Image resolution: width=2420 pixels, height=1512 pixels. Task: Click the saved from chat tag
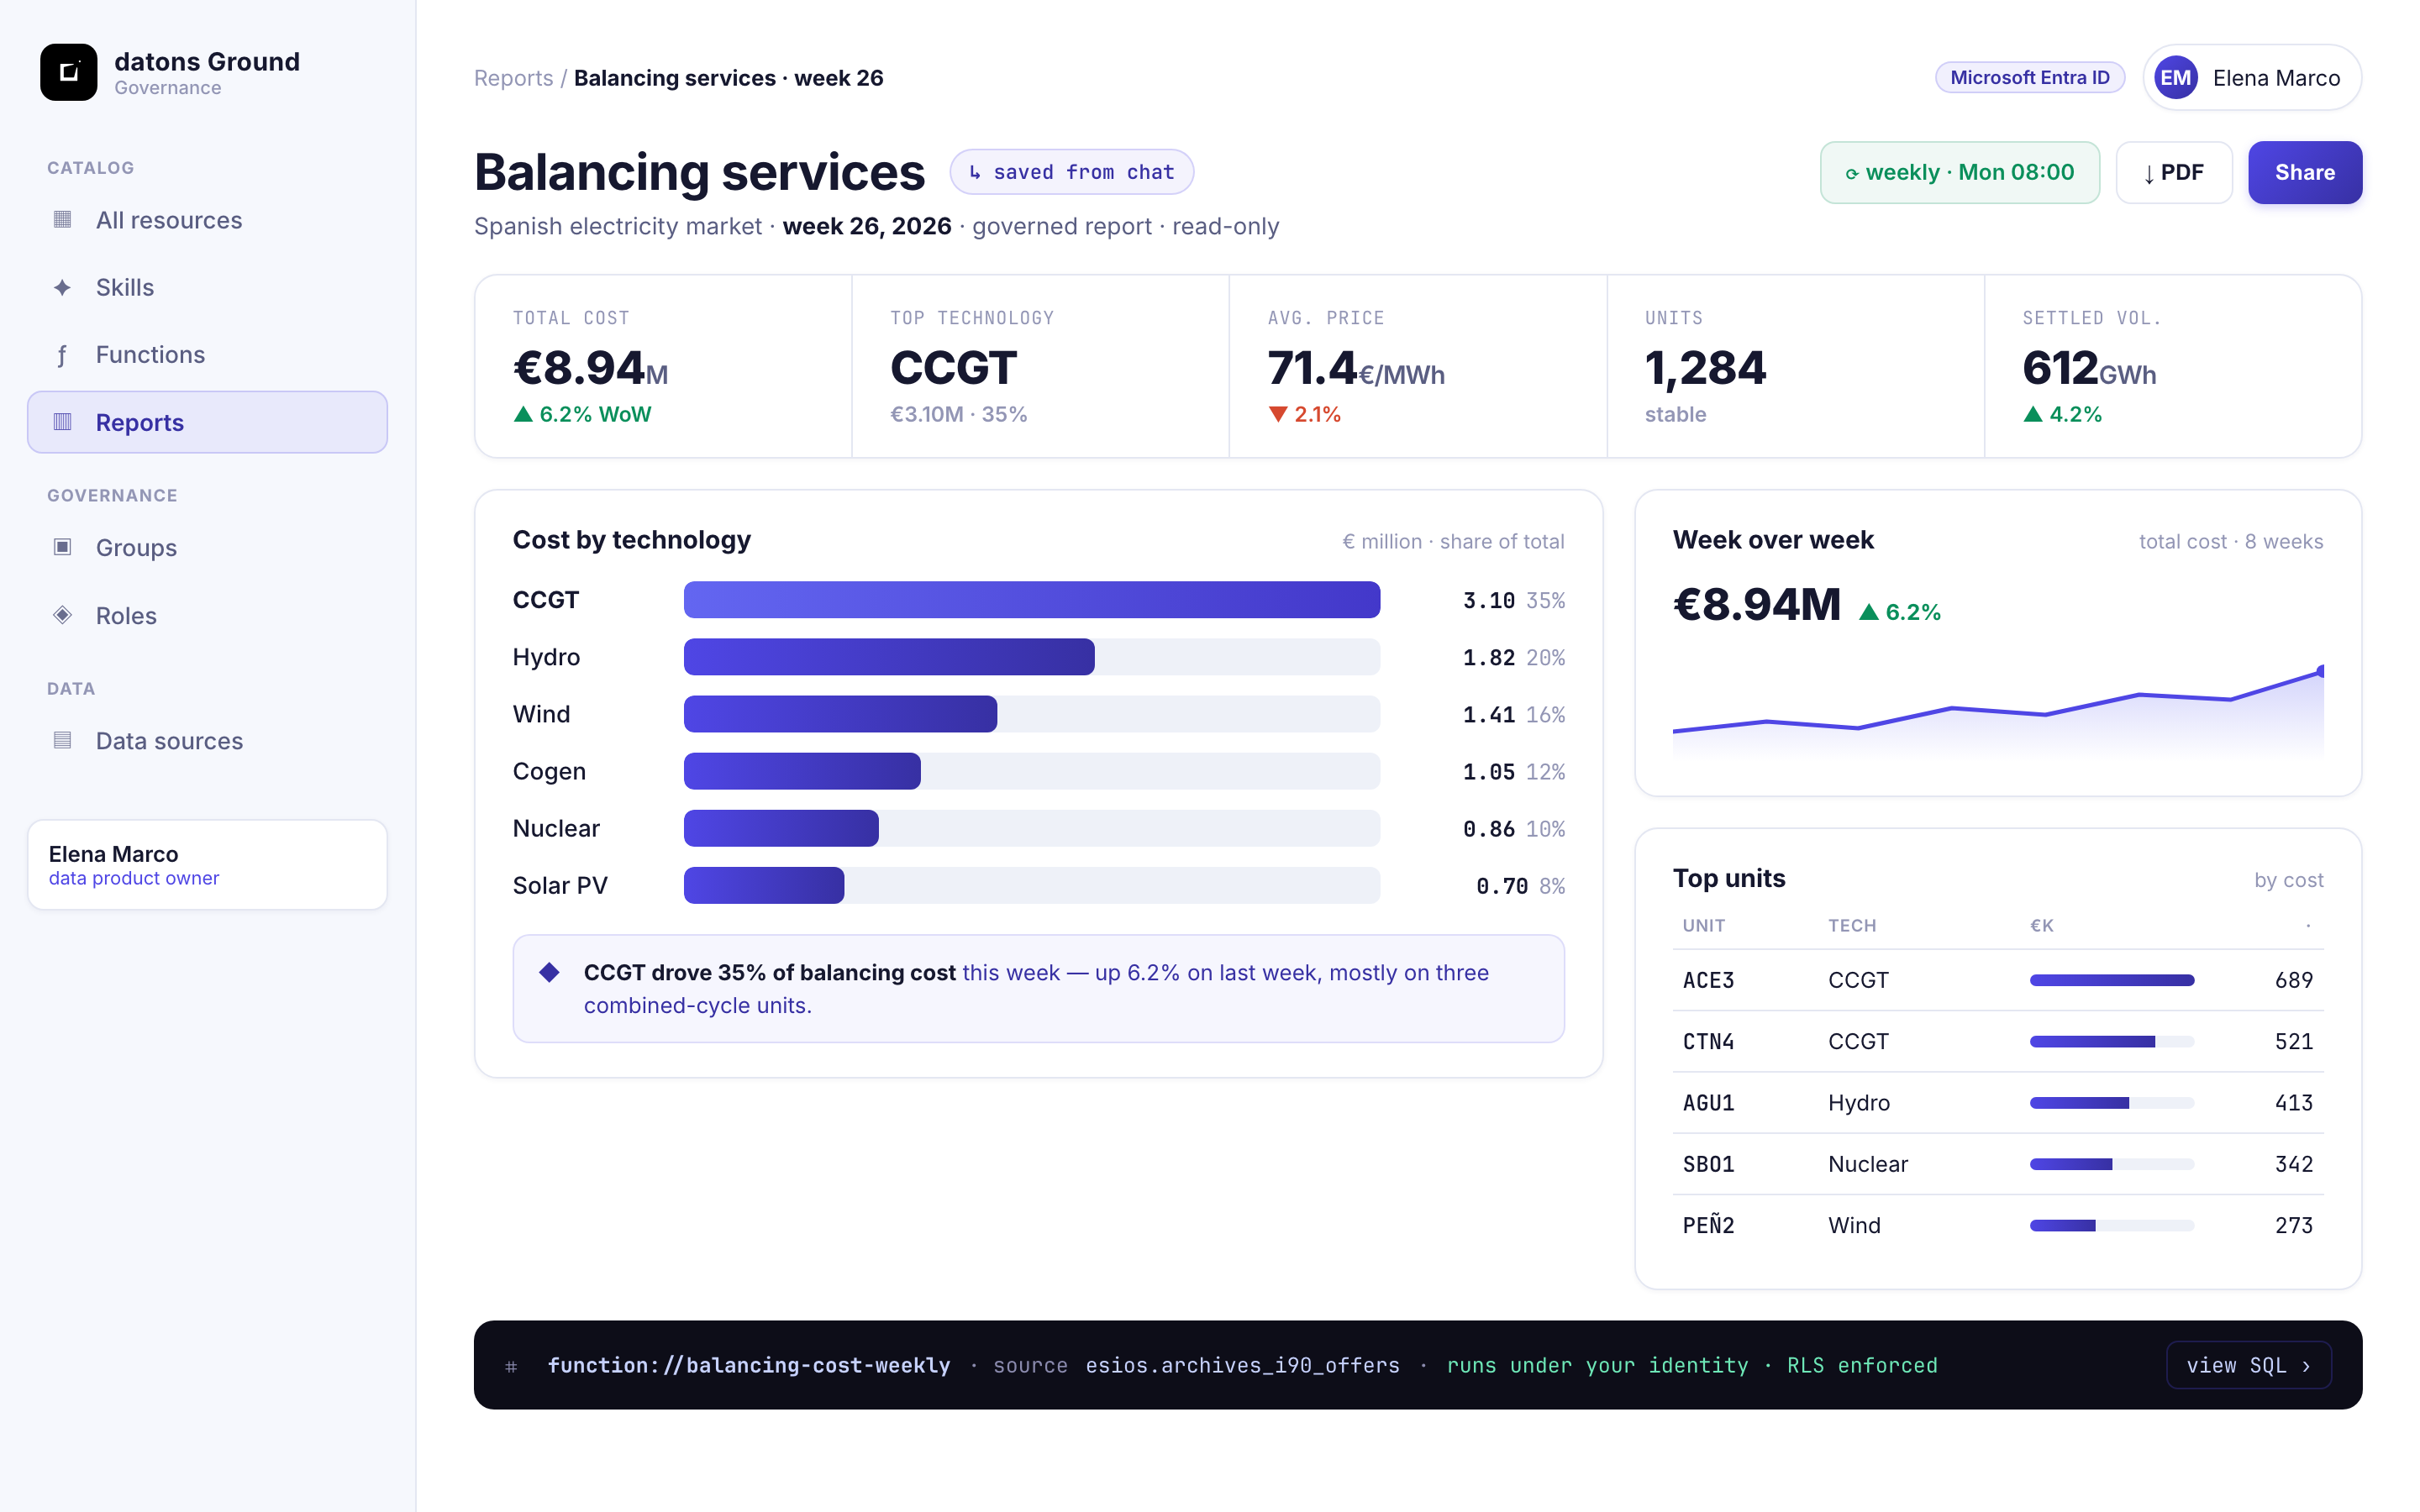tap(1071, 172)
